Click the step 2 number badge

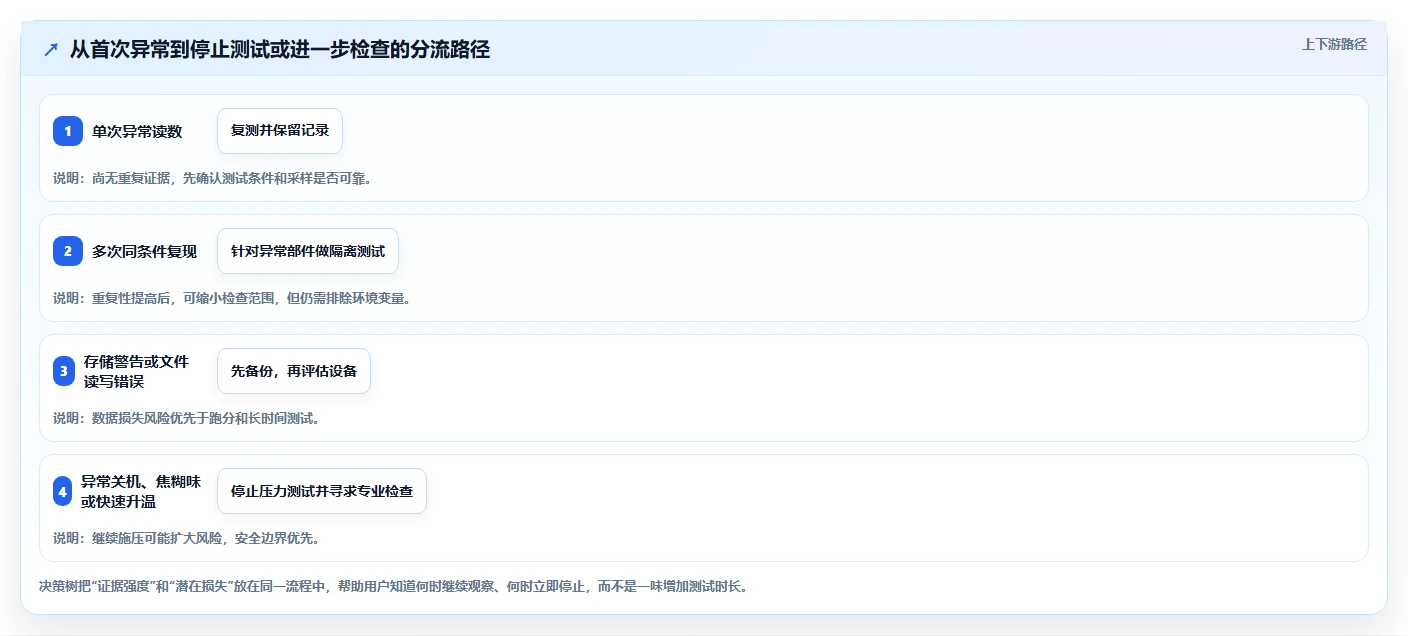pos(68,251)
